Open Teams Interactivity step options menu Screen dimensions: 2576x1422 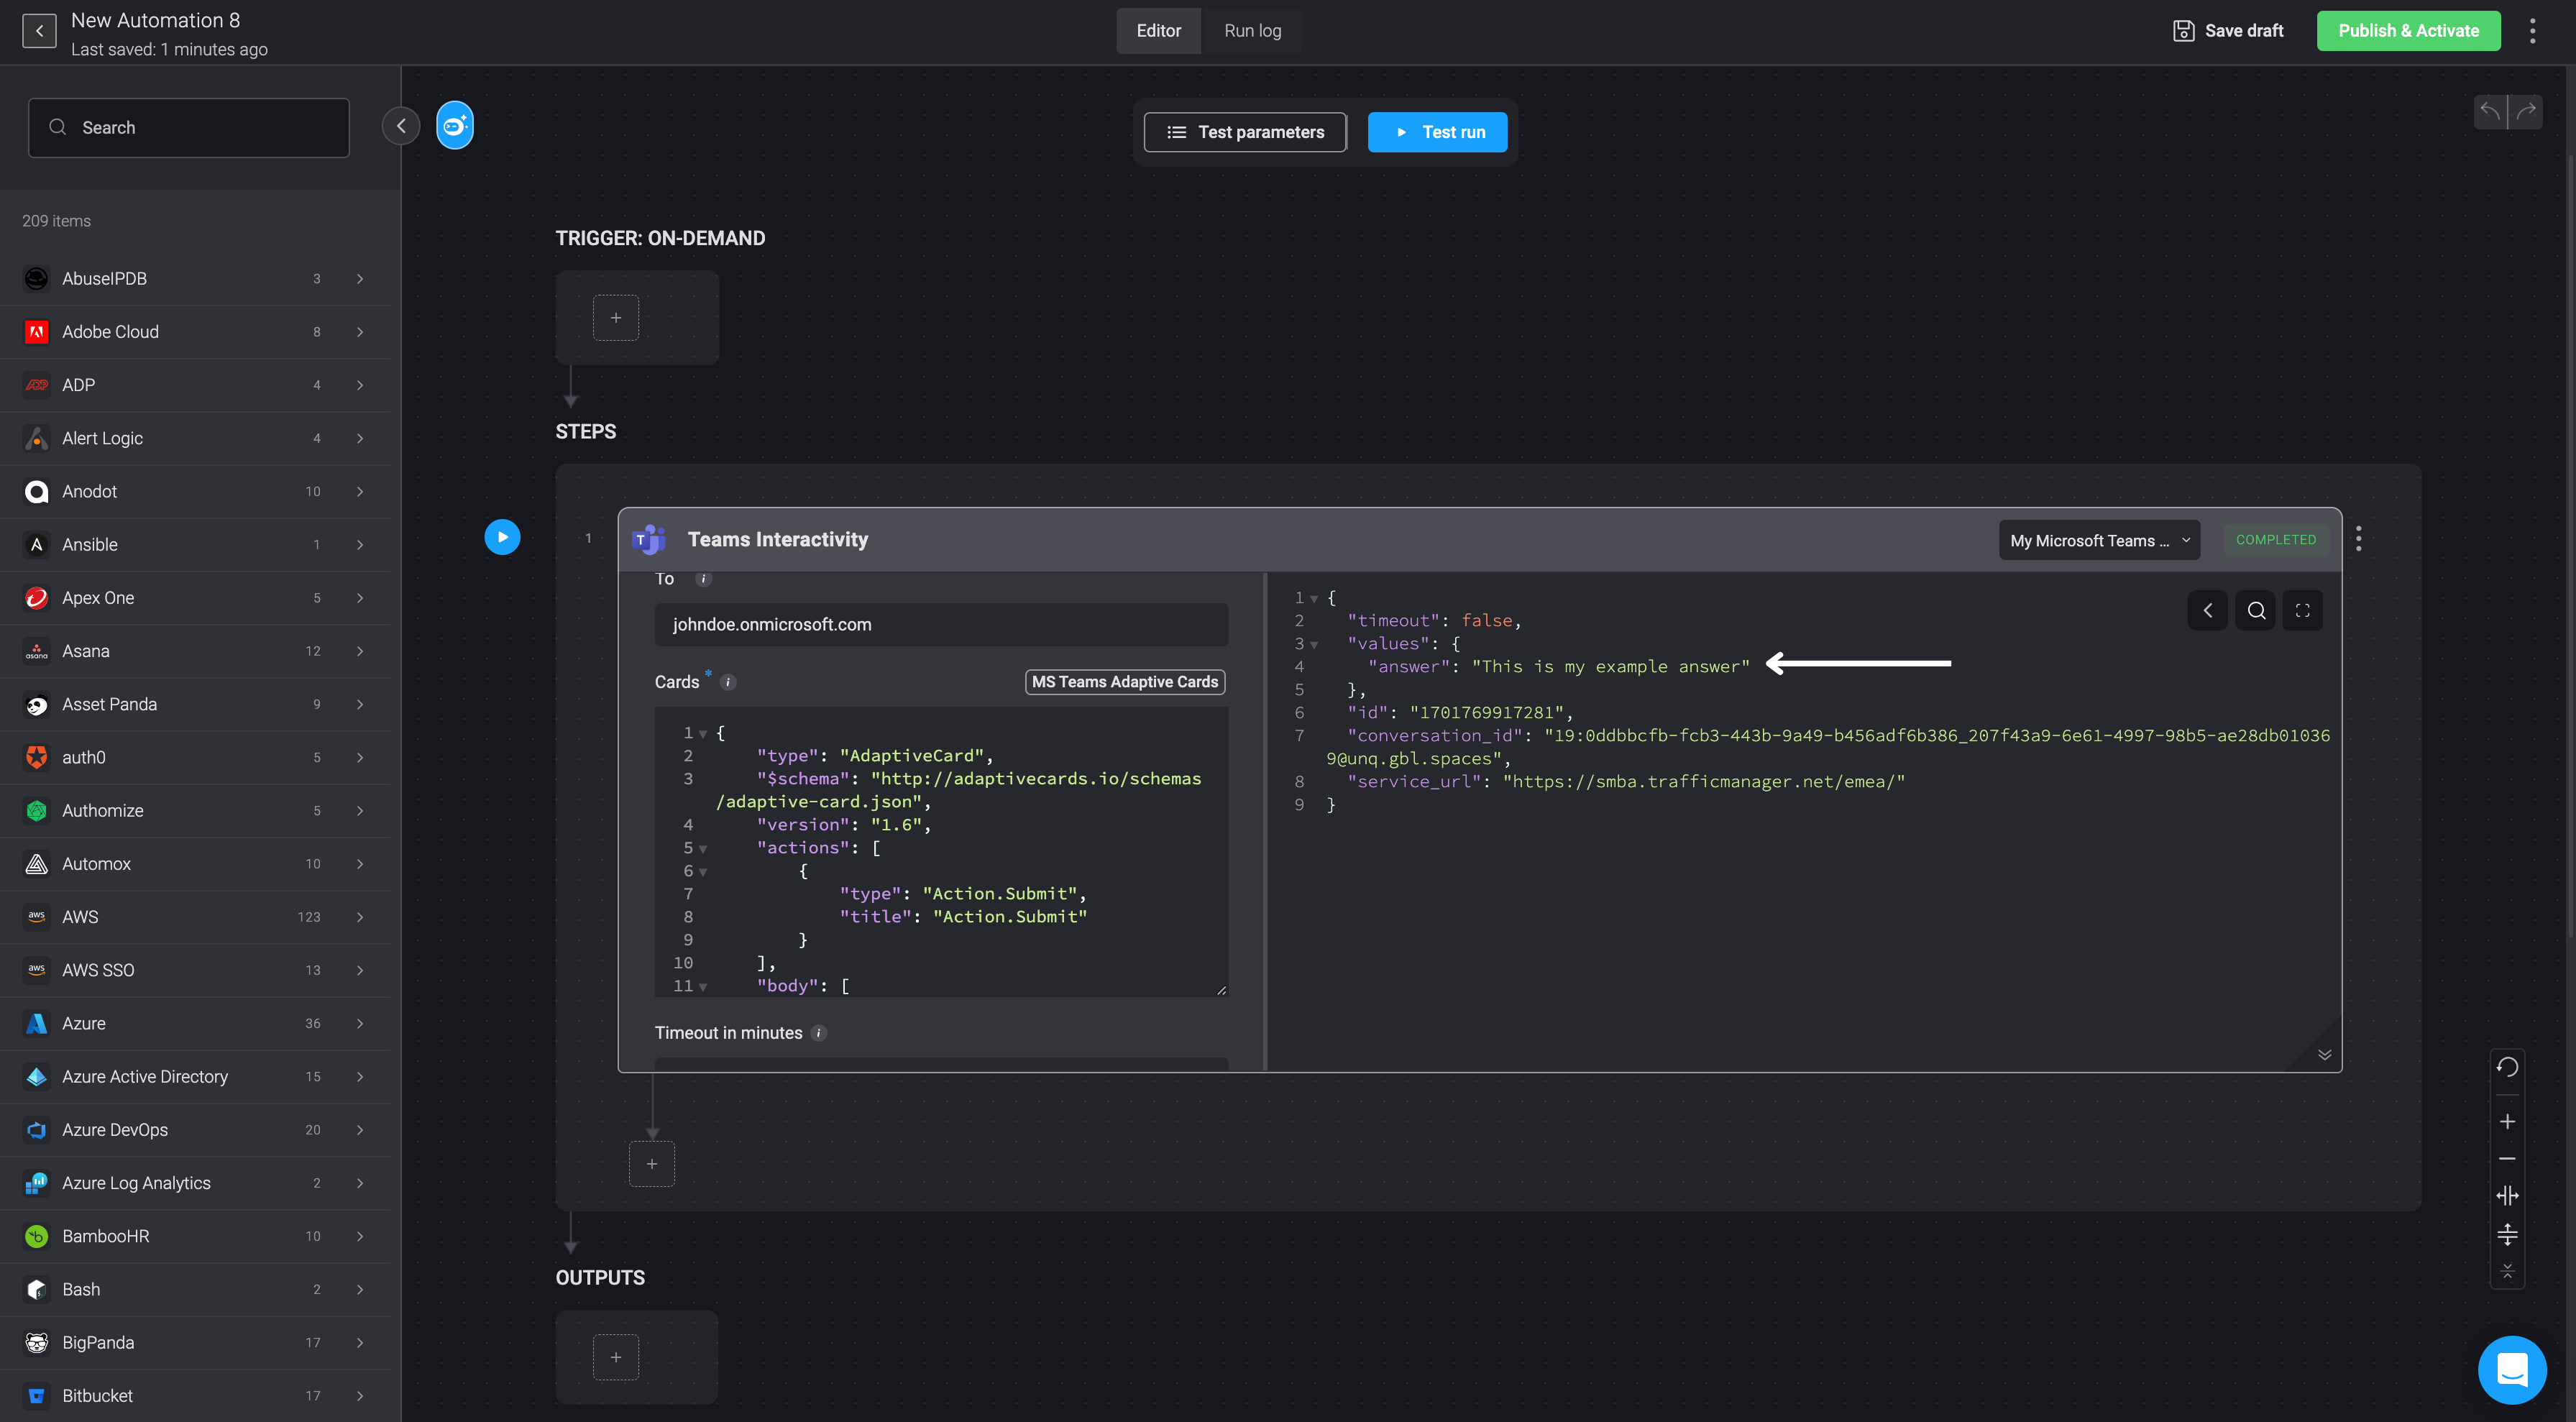pyautogui.click(x=2359, y=539)
